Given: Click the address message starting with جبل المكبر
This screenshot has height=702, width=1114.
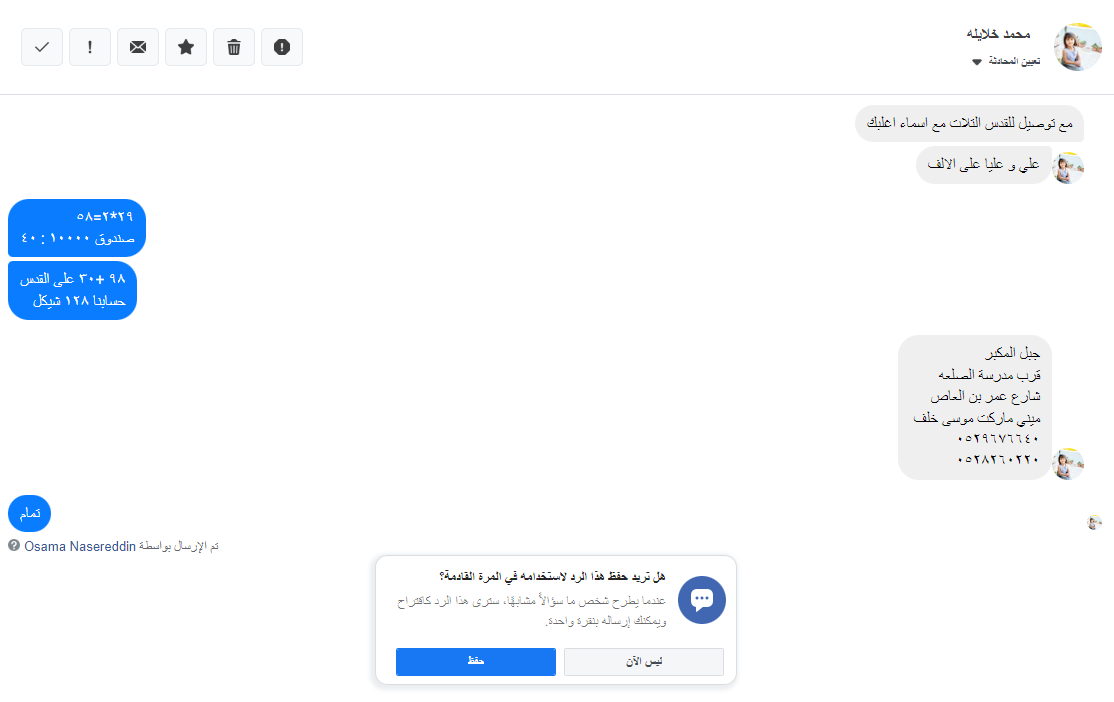Looking at the screenshot, I should click(x=975, y=407).
